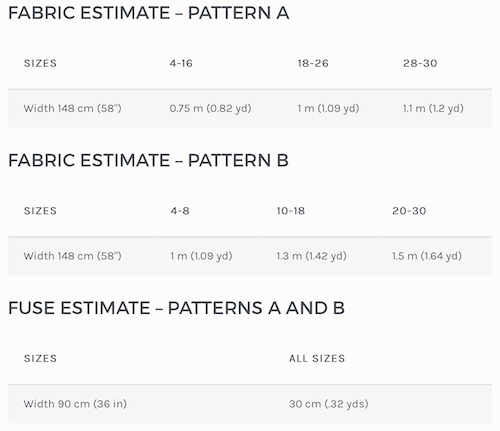Click the 1.5 m (1.64 yd) cell
The image size is (500, 431).
[x=427, y=256]
